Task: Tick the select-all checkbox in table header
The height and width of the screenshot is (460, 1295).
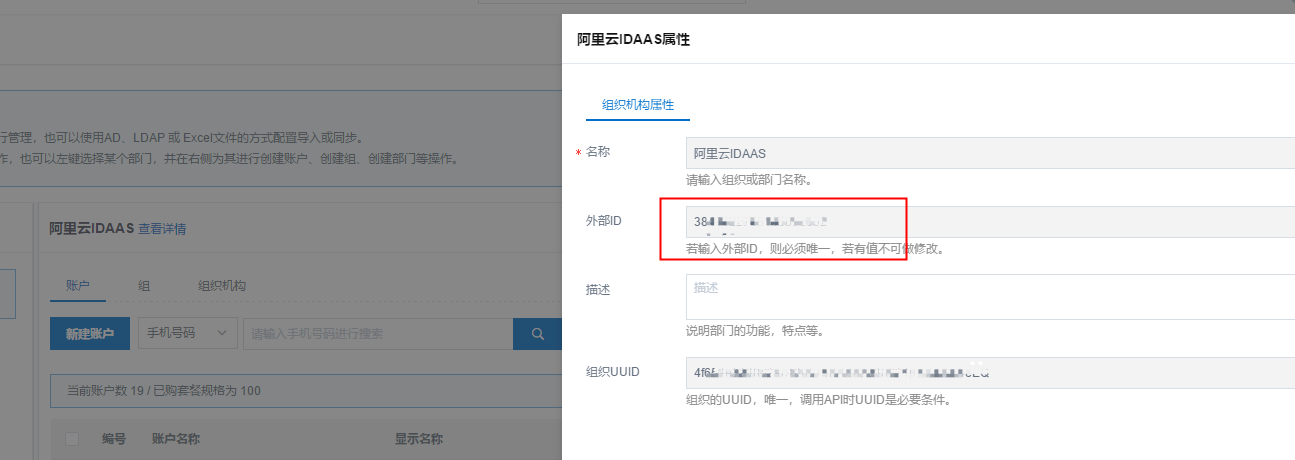Action: click(x=72, y=439)
